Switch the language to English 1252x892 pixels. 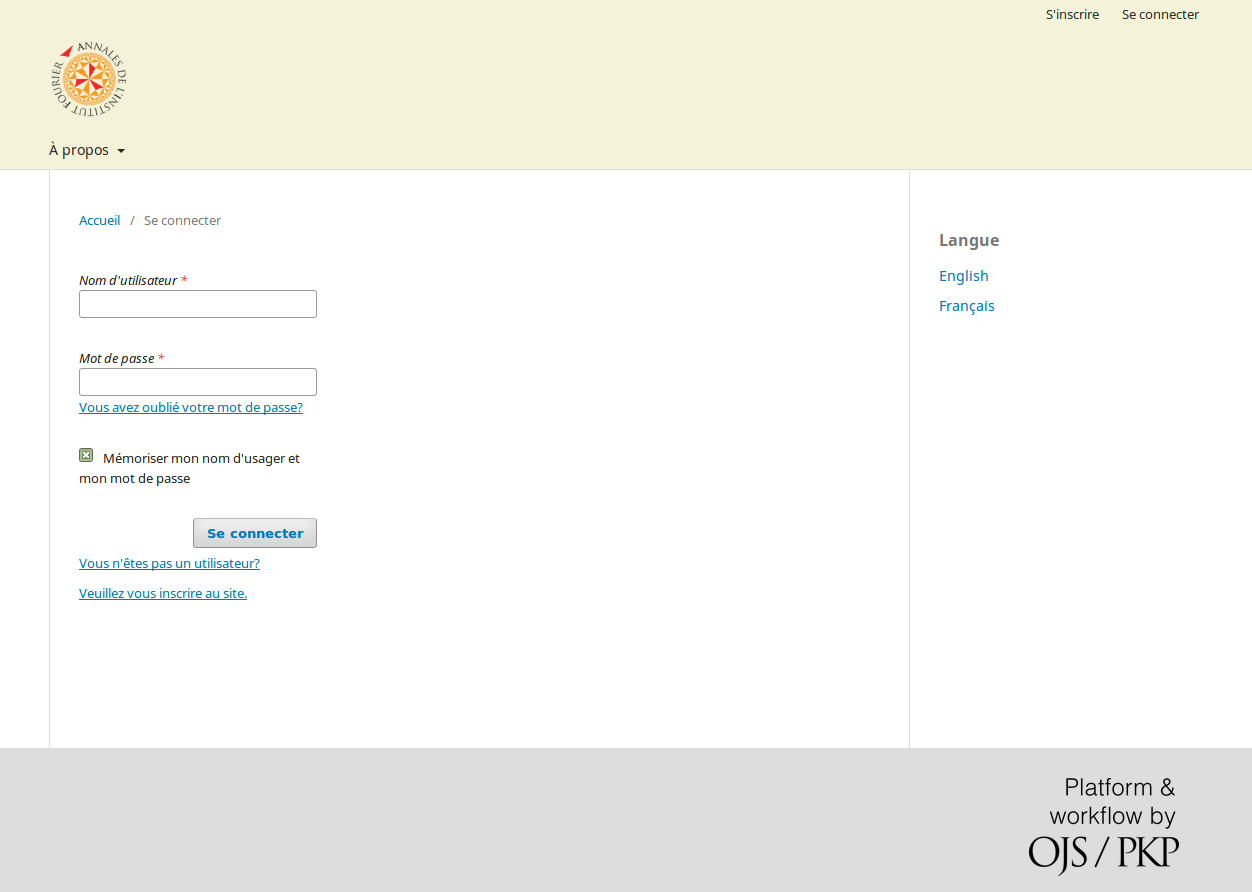[964, 276]
